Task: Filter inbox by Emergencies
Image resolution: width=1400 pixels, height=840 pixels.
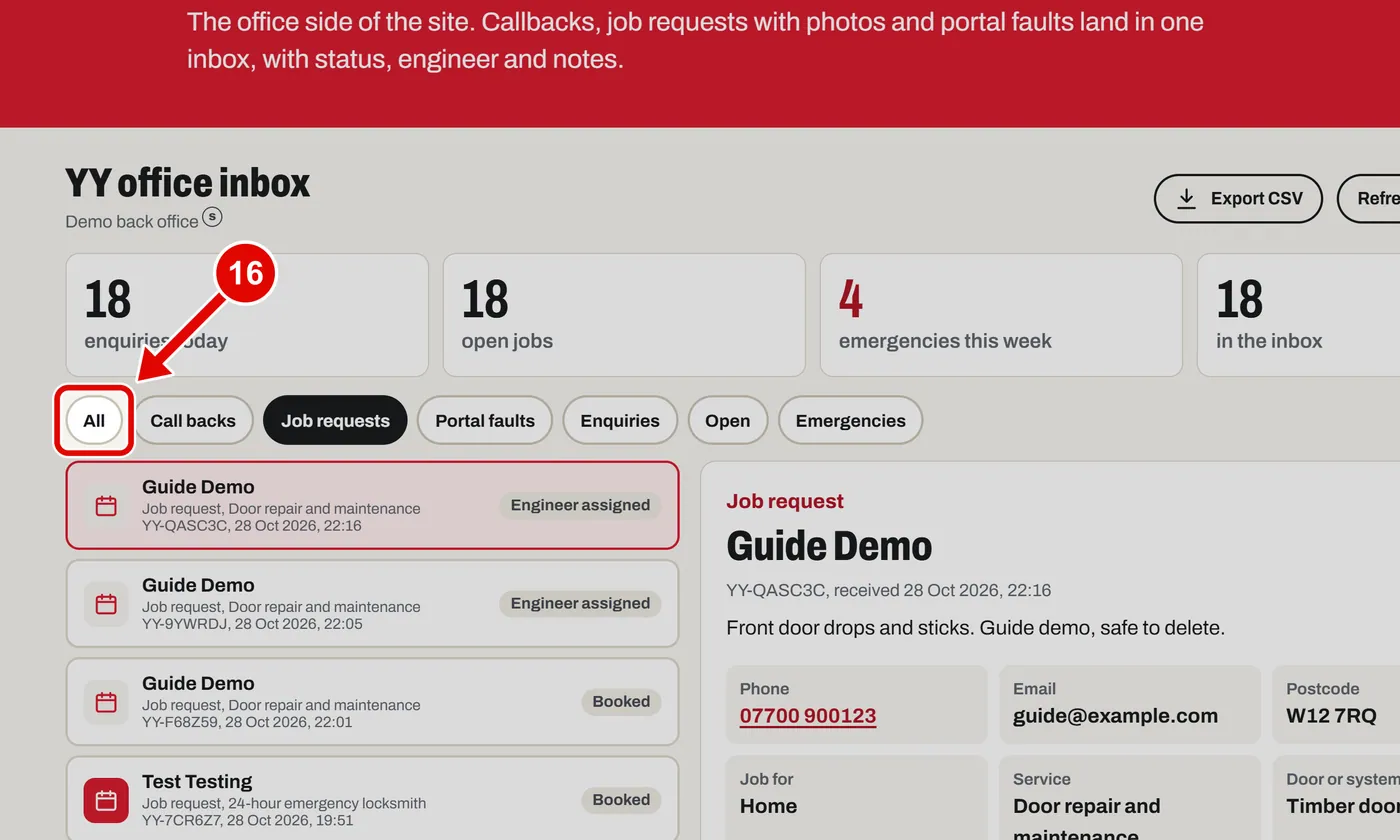Action: pyautogui.click(x=851, y=421)
